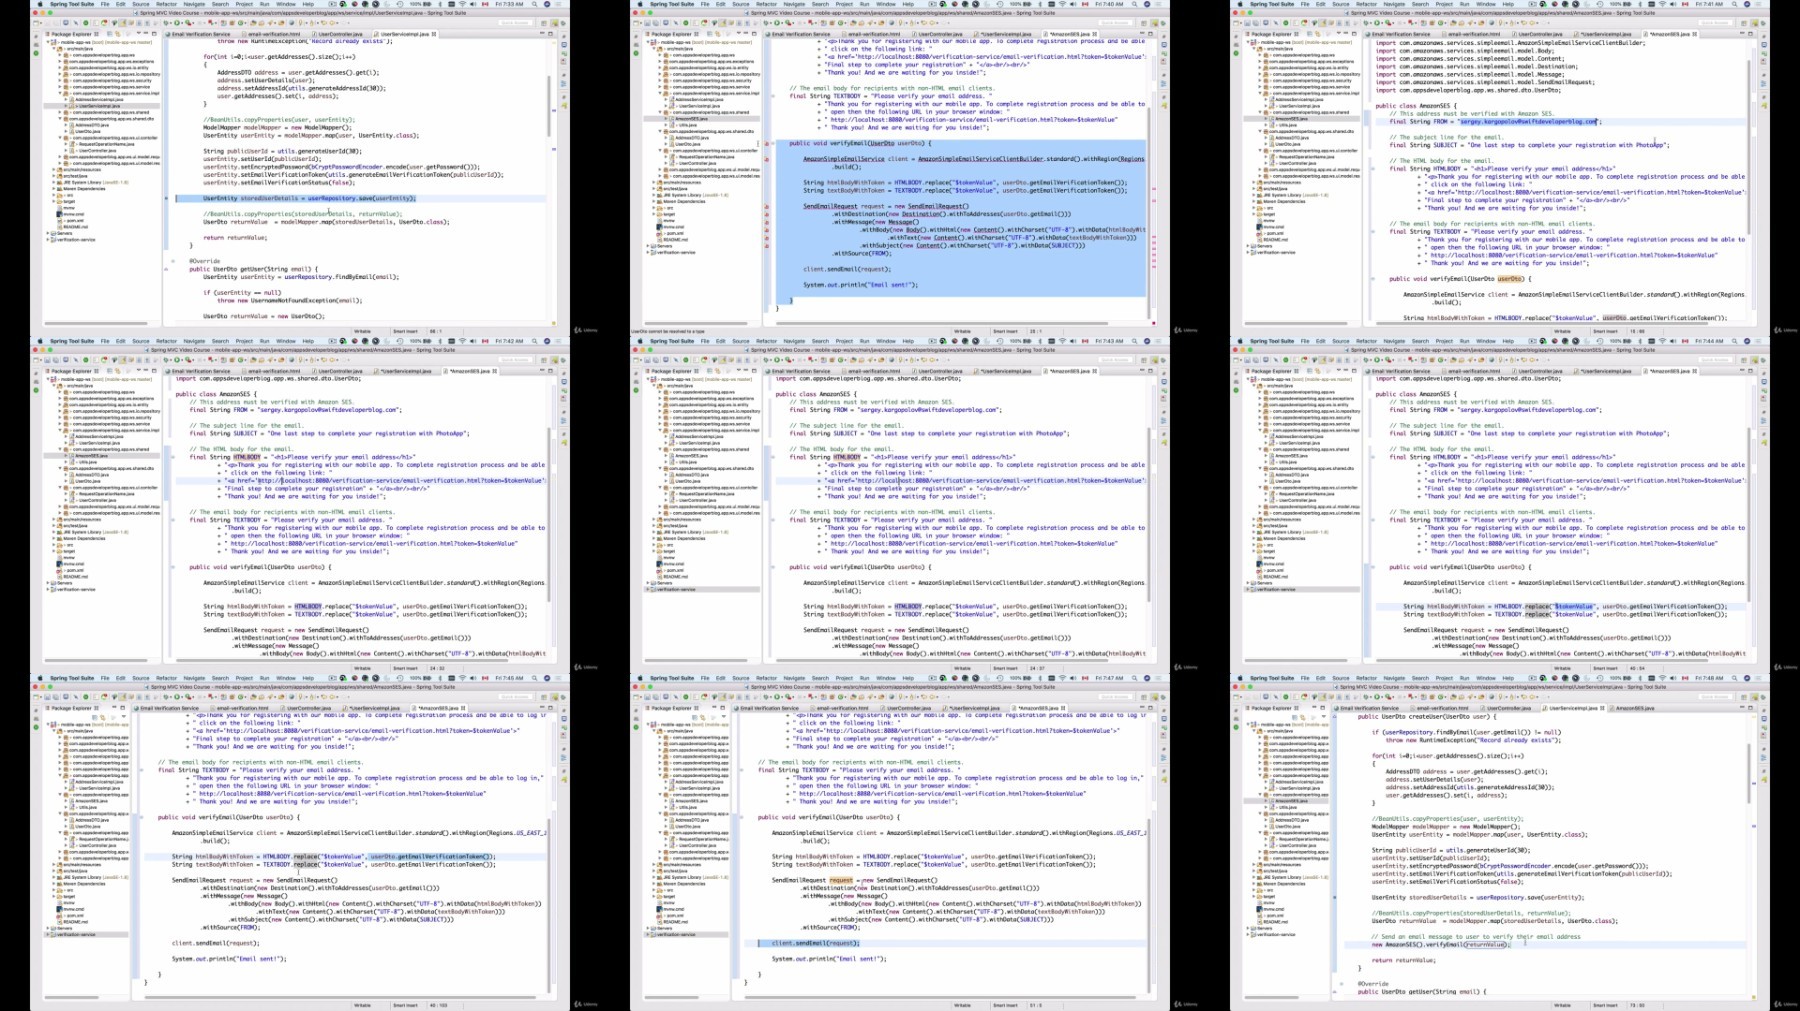
Task: Click Writable status text in 7:33 AM window
Action: [363, 331]
